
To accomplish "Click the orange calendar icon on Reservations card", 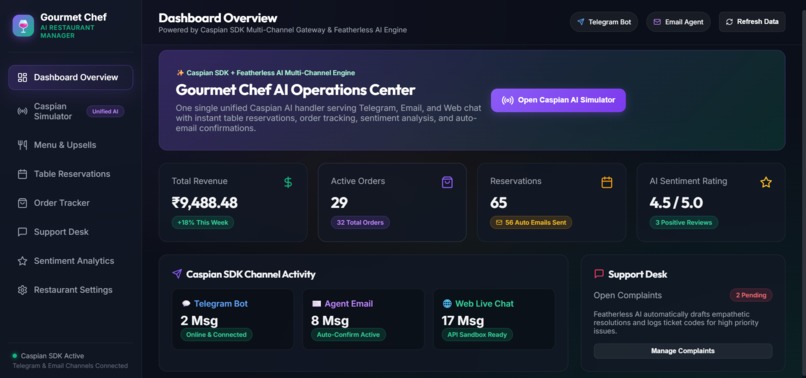I will click(x=607, y=182).
